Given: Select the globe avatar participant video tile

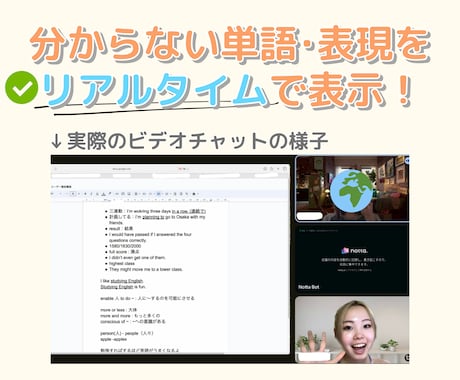Looking at the screenshot, I should [x=352, y=188].
